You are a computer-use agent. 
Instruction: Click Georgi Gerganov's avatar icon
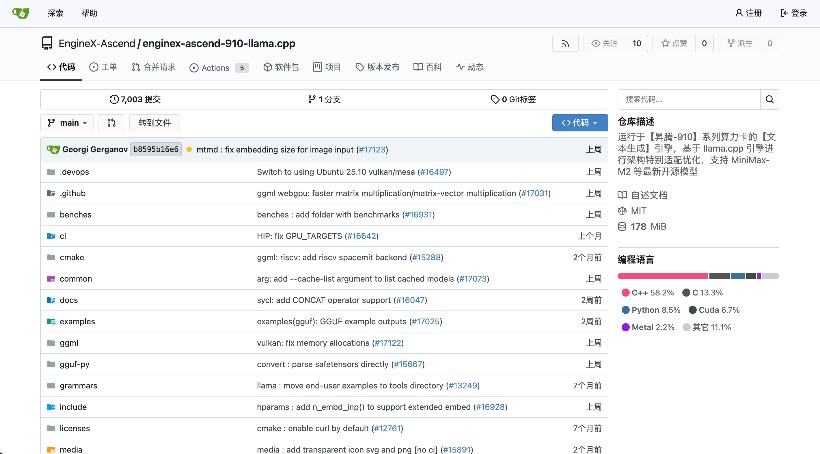52,149
